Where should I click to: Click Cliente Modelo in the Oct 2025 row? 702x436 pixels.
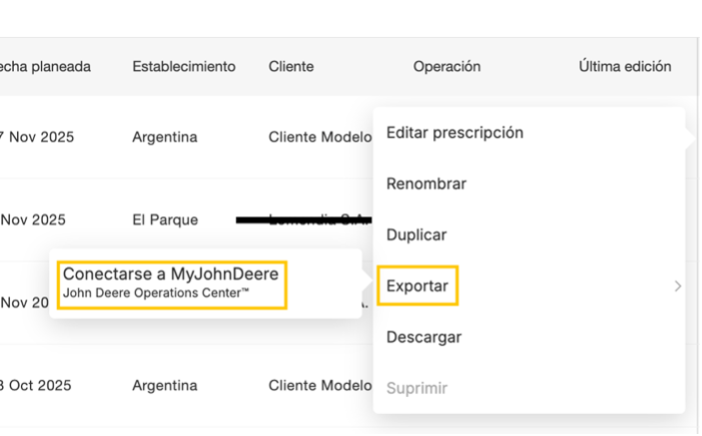pos(319,386)
